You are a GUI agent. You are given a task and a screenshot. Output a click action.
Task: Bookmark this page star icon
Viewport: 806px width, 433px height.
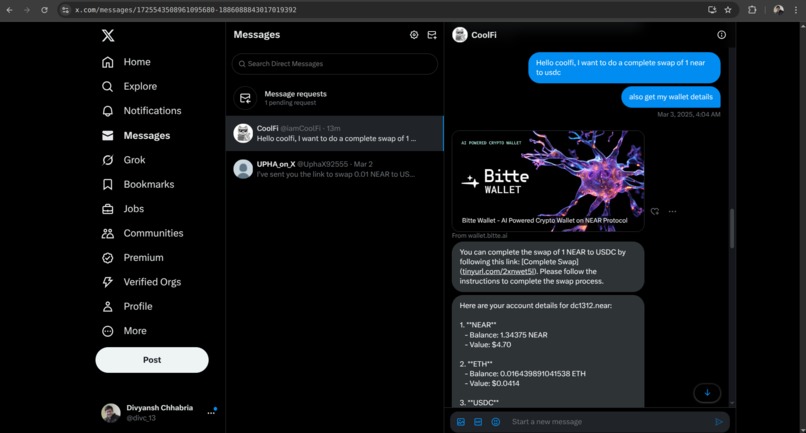click(x=728, y=10)
